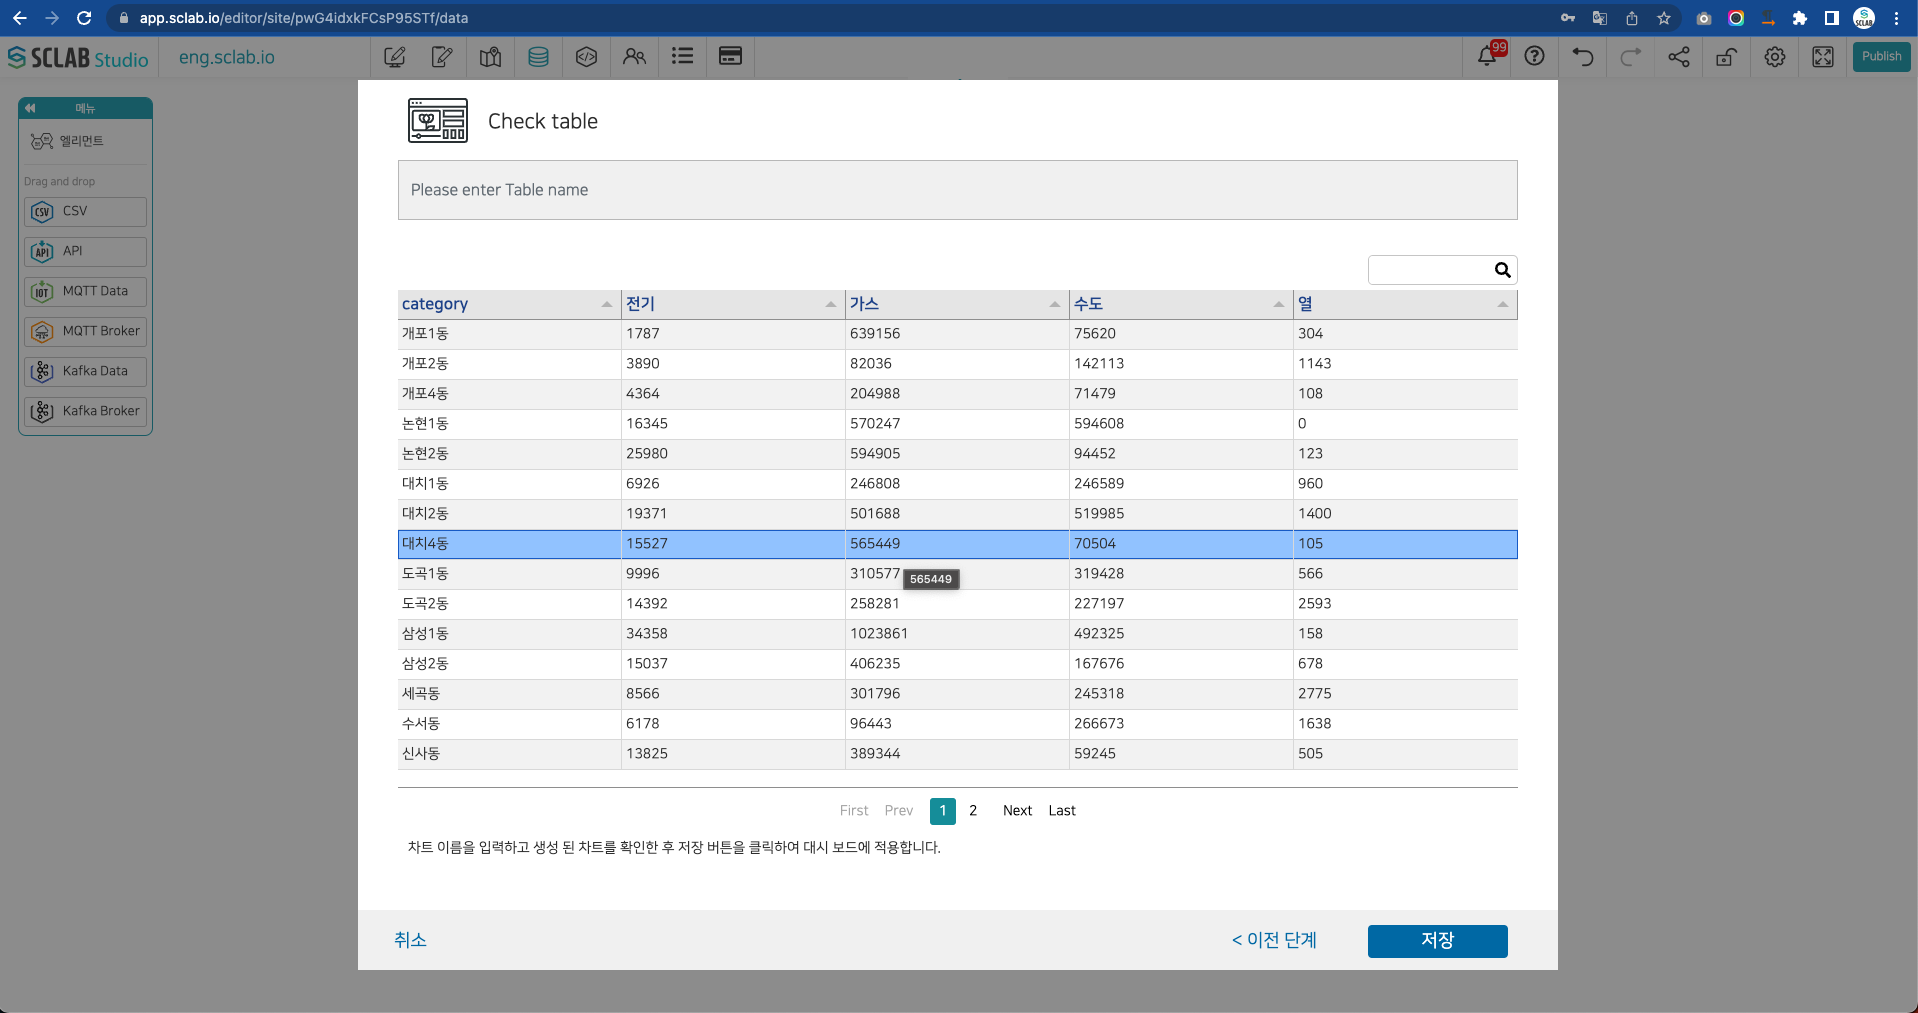Click the search magnifier icon
The height and width of the screenshot is (1013, 1918).
(x=1502, y=270)
